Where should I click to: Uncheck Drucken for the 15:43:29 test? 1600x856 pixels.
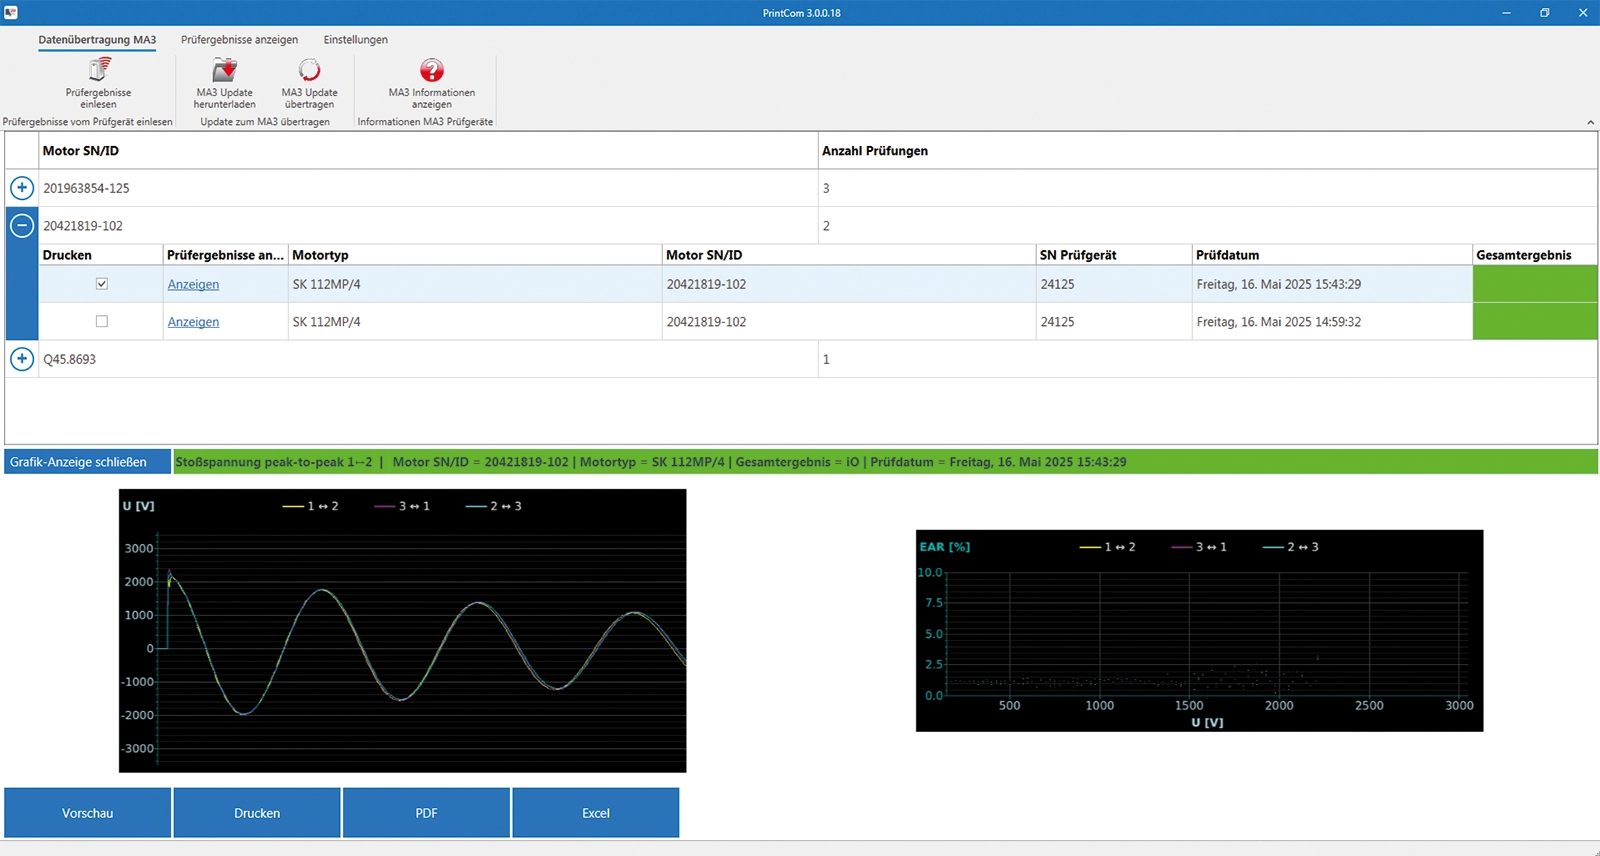point(101,284)
